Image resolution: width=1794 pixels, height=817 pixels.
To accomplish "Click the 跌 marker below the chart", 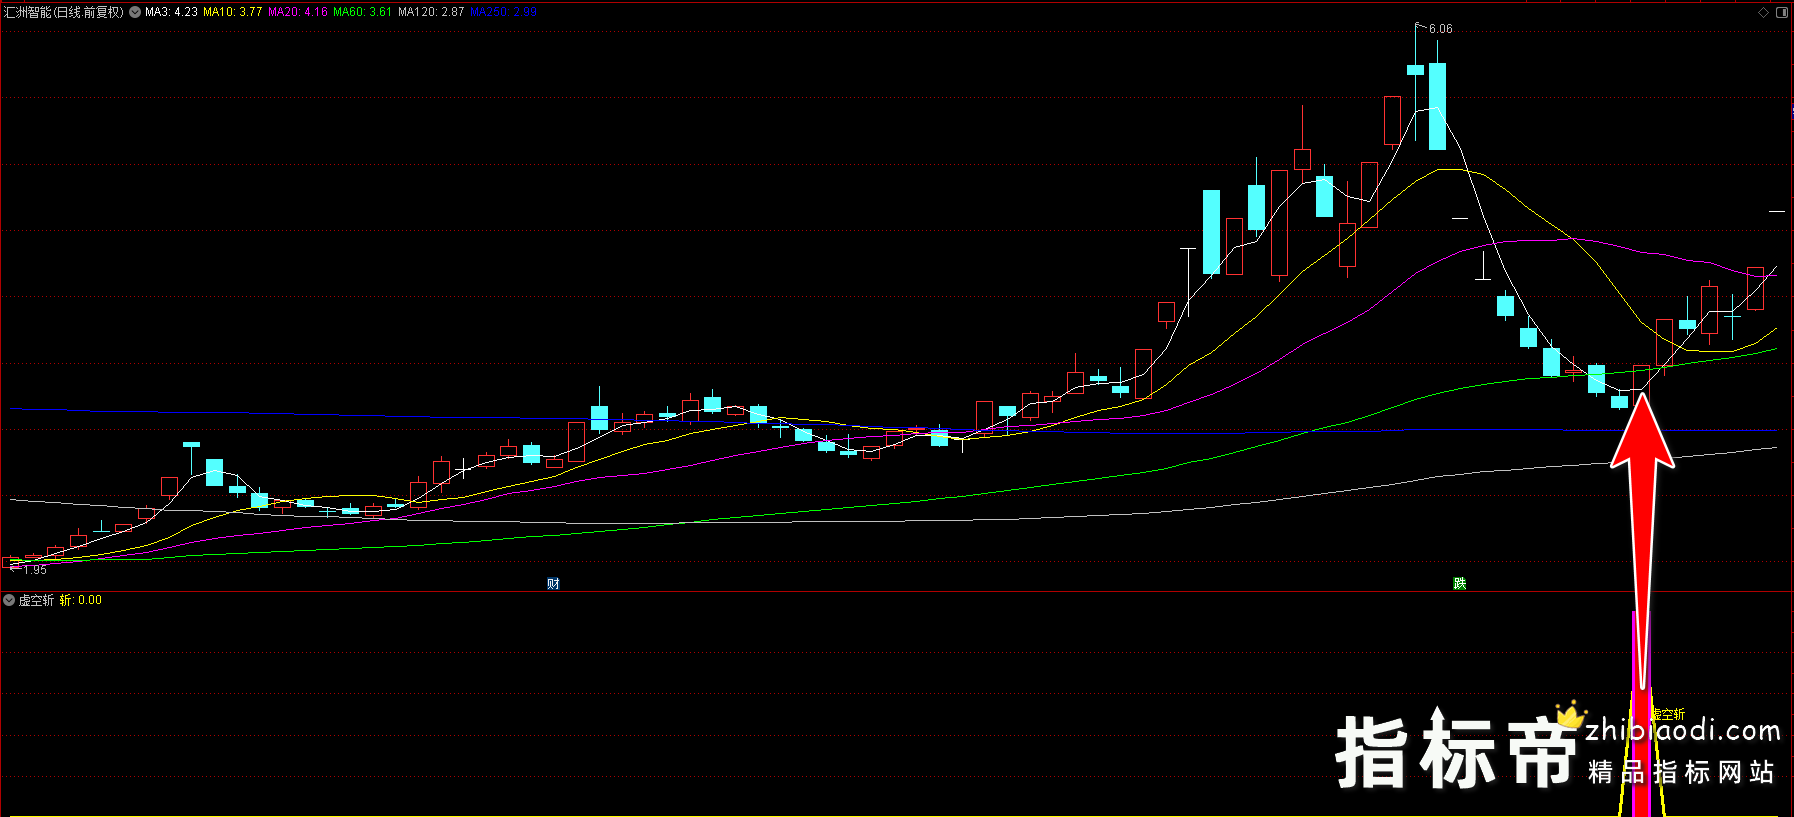I will click(1460, 583).
